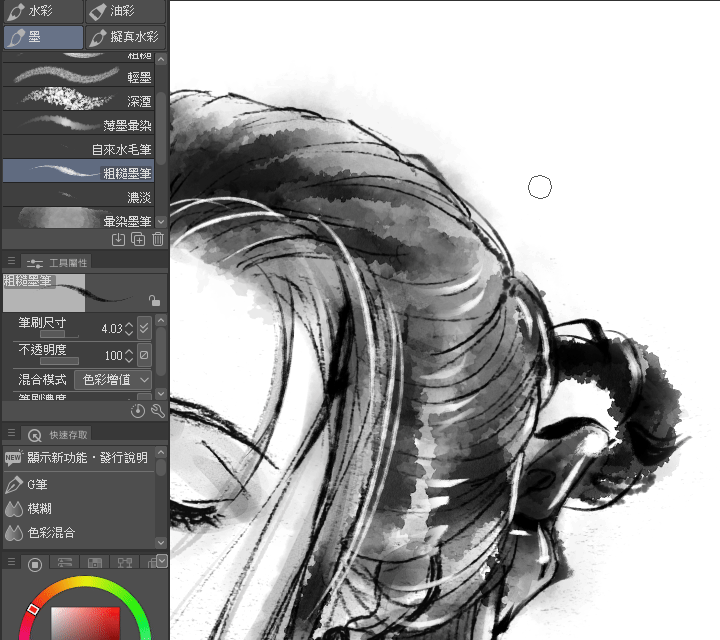The height and width of the screenshot is (640, 720).
Task: Click Quick Access scroll-up arrow
Action: point(161,452)
